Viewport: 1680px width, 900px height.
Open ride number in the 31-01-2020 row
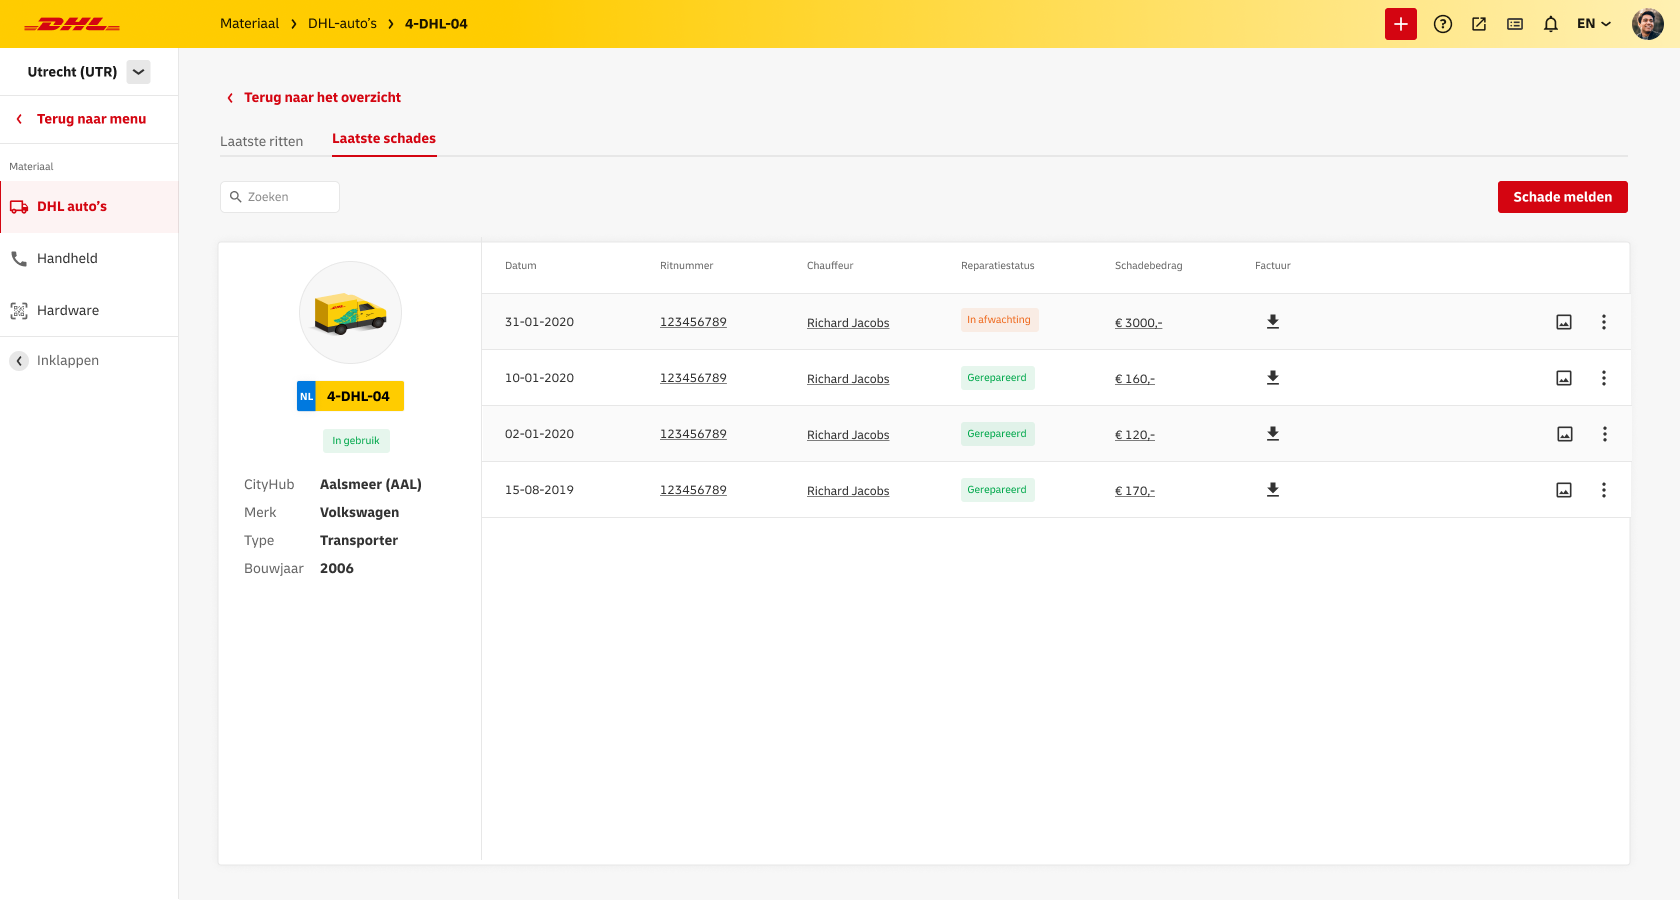point(693,322)
